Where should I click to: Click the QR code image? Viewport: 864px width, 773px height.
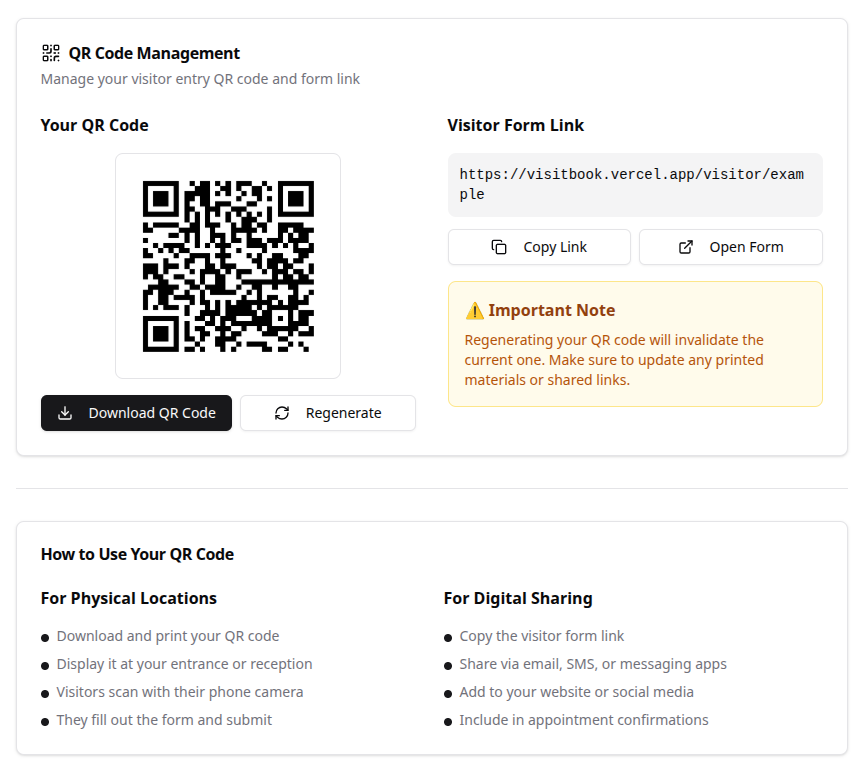(228, 266)
